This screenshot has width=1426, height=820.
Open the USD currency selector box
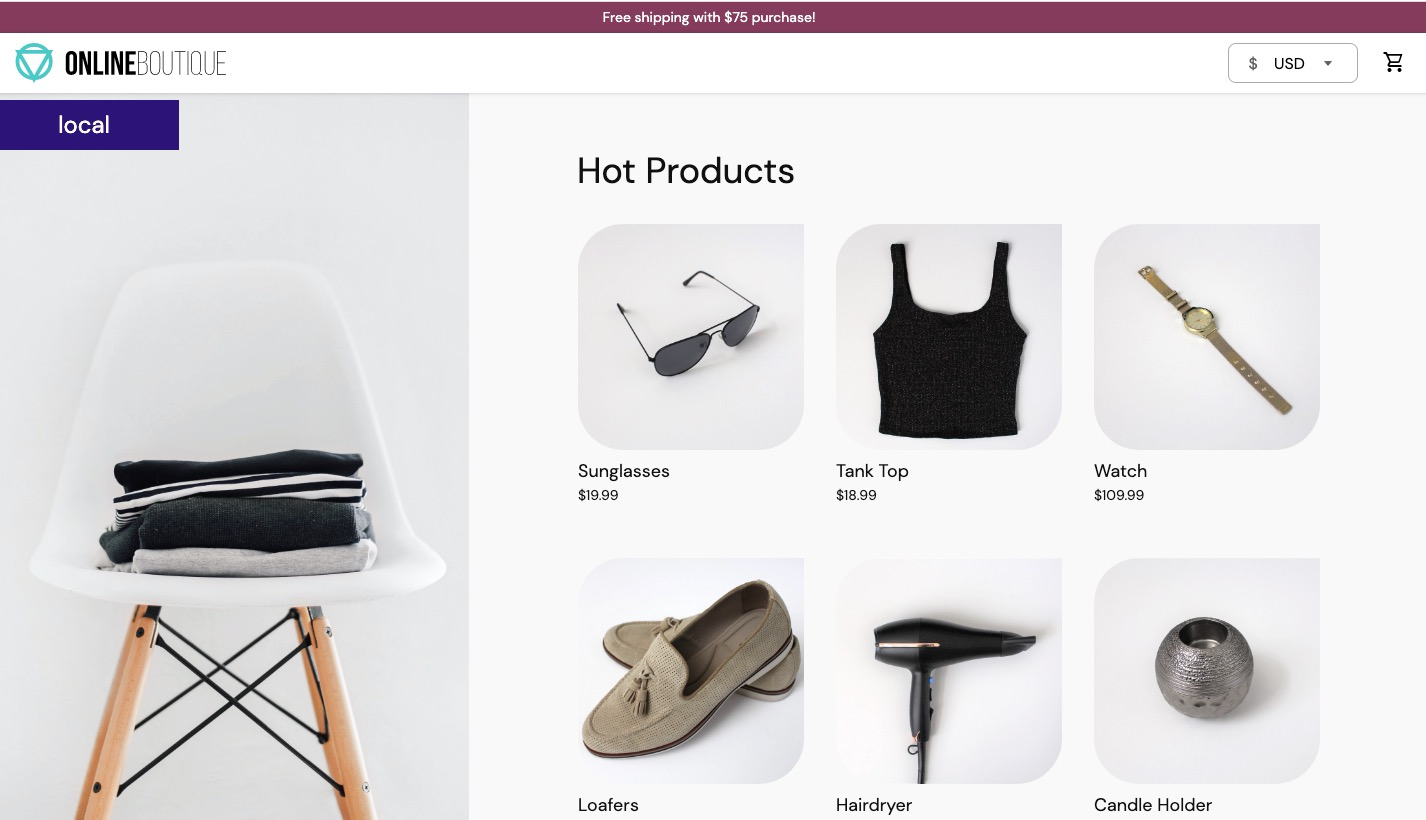click(1292, 63)
